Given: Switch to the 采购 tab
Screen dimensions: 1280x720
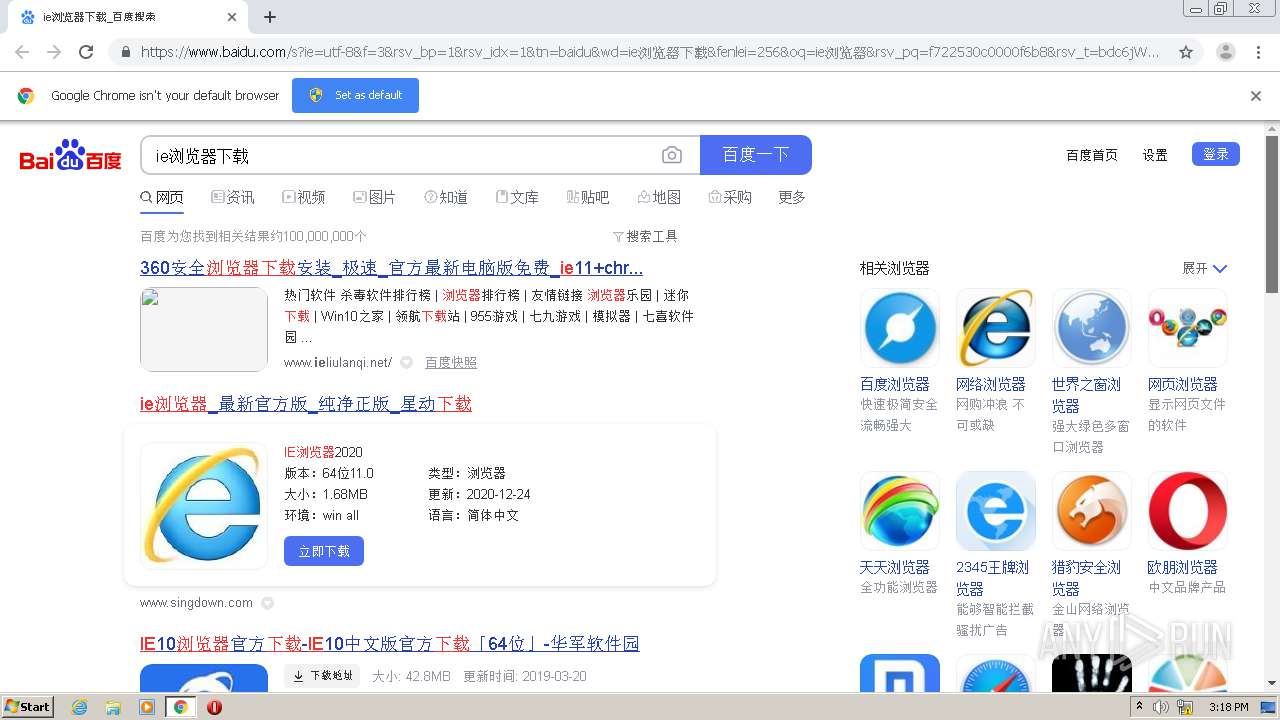Looking at the screenshot, I should (x=730, y=197).
